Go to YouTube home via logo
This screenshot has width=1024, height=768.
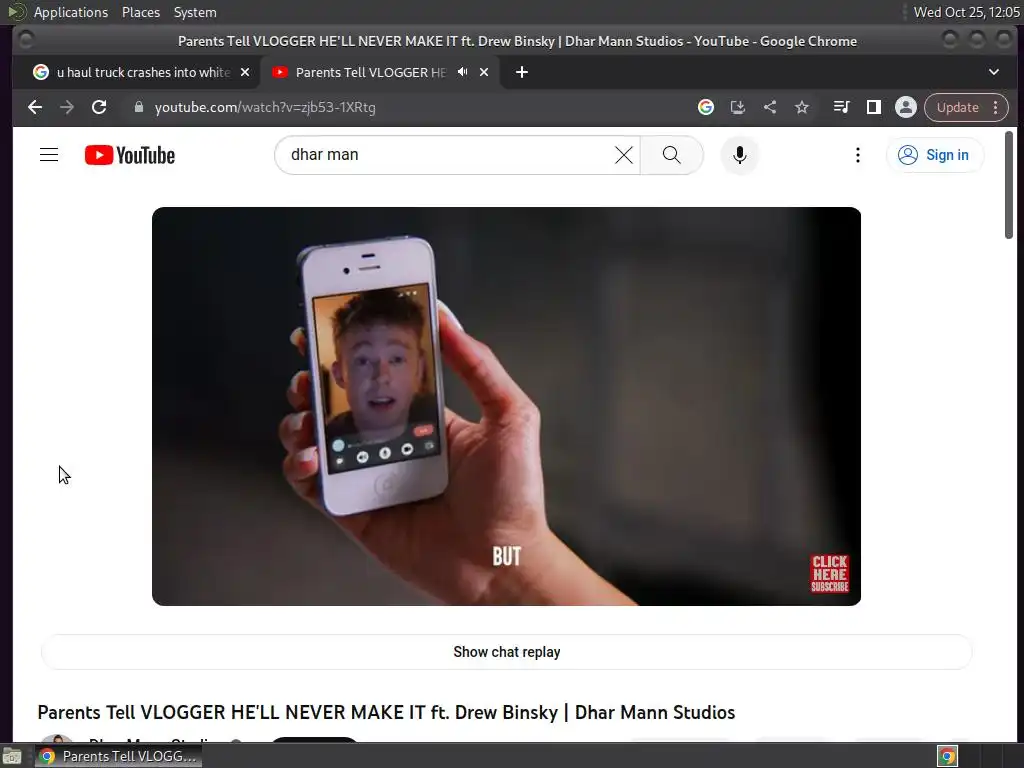[130, 155]
